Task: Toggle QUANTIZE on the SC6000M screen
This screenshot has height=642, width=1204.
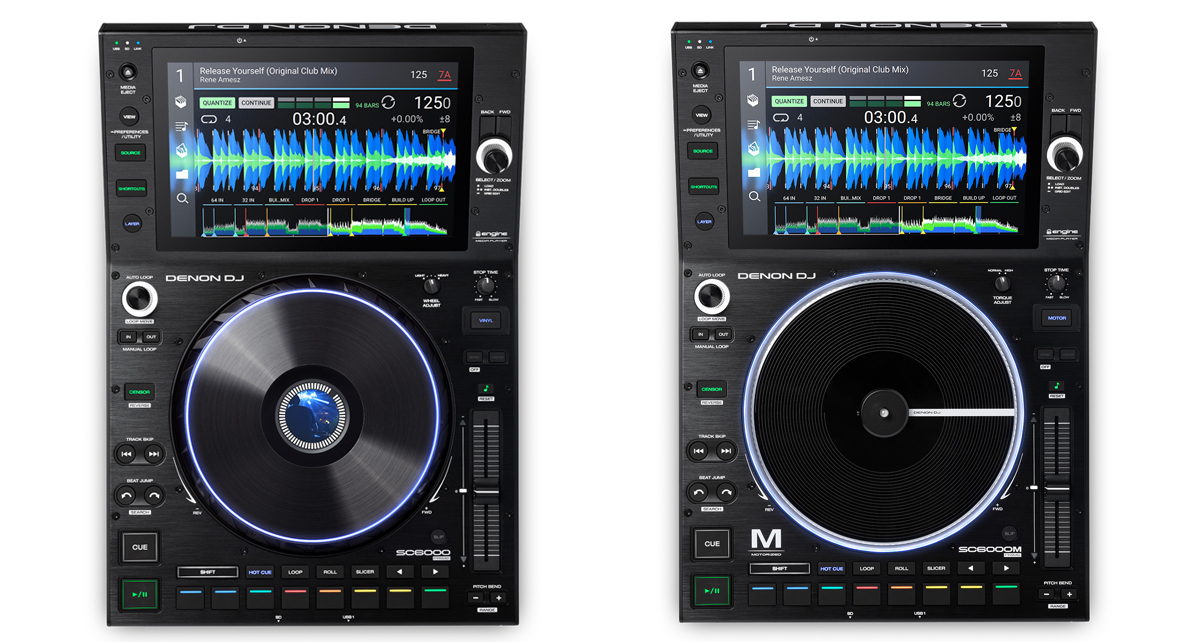Action: (789, 102)
